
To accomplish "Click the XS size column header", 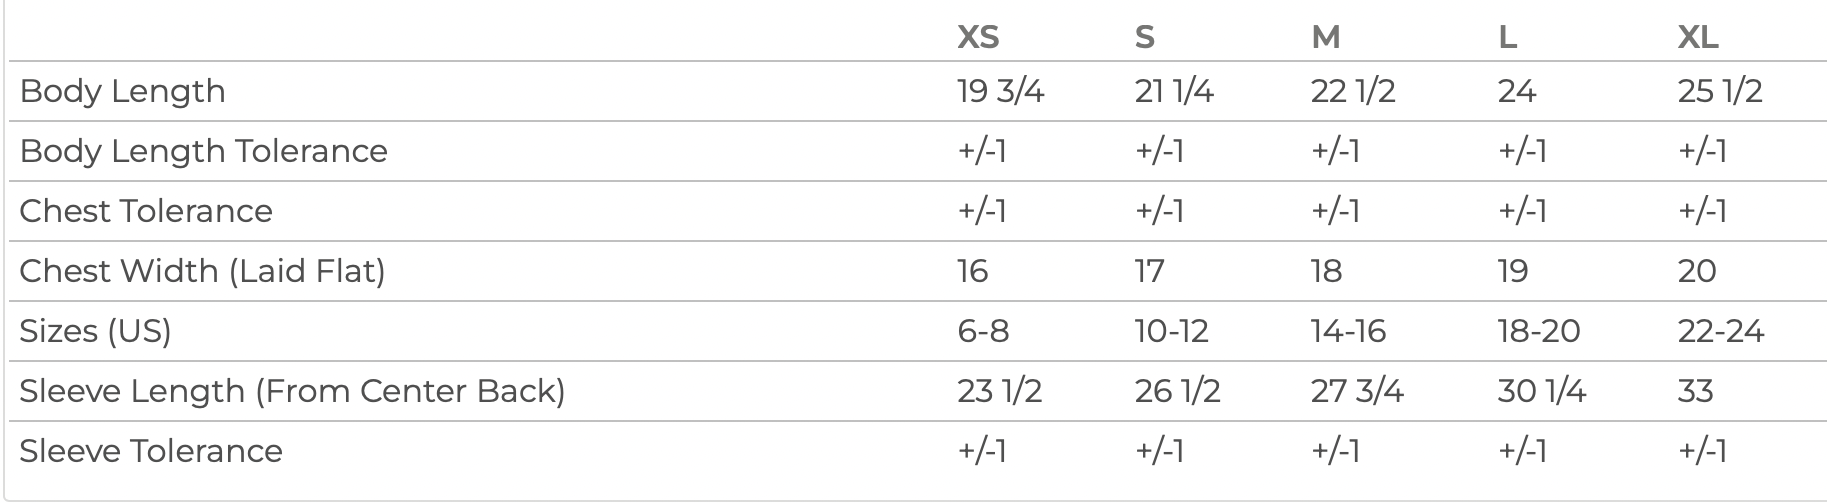I will pos(977,37).
